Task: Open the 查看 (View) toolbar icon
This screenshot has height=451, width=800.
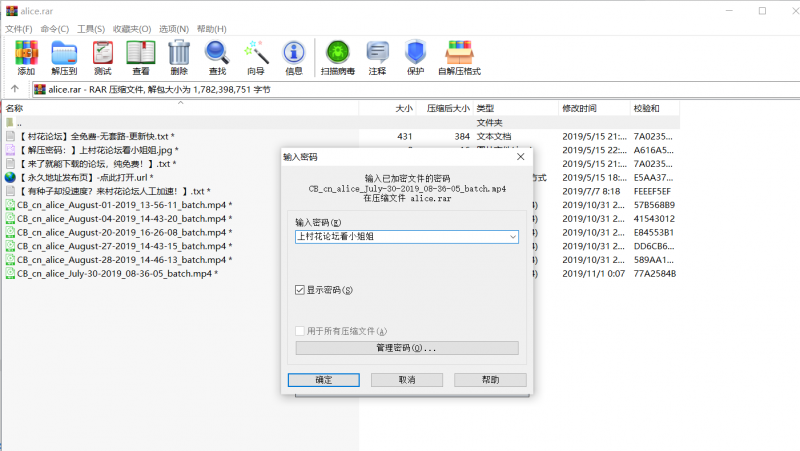Action: (x=141, y=55)
